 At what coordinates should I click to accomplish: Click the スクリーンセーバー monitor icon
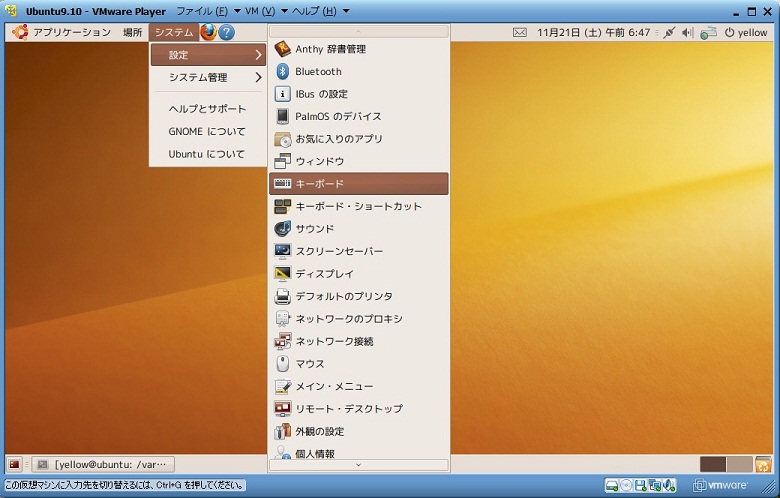(283, 251)
